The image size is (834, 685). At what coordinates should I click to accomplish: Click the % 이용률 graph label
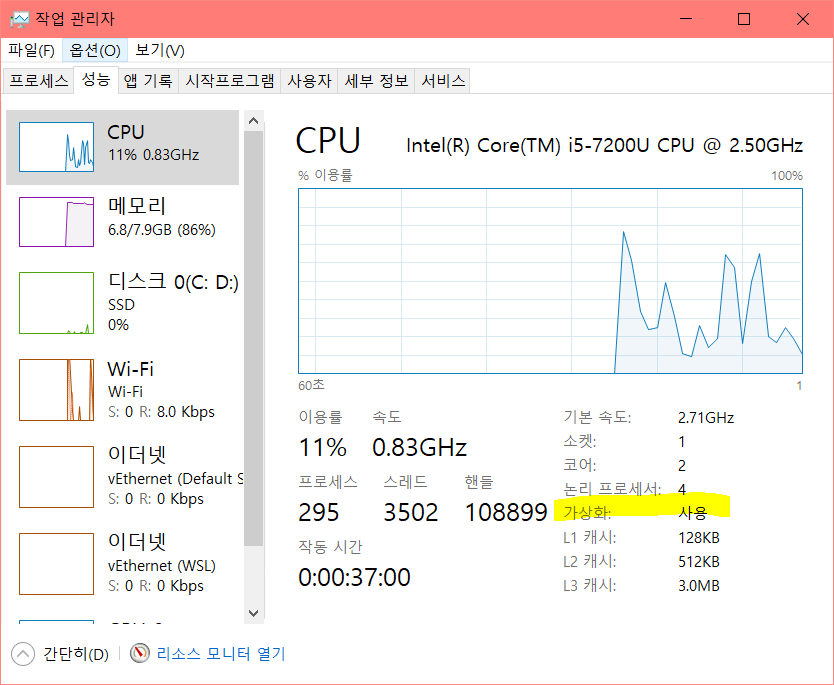coord(326,175)
